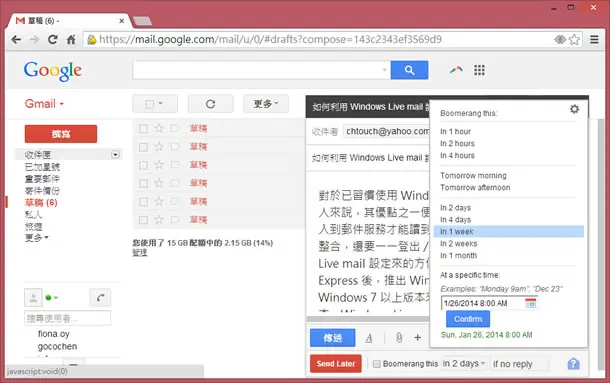
Task: Click the chat profile avatar icon
Action: pyautogui.click(x=33, y=298)
